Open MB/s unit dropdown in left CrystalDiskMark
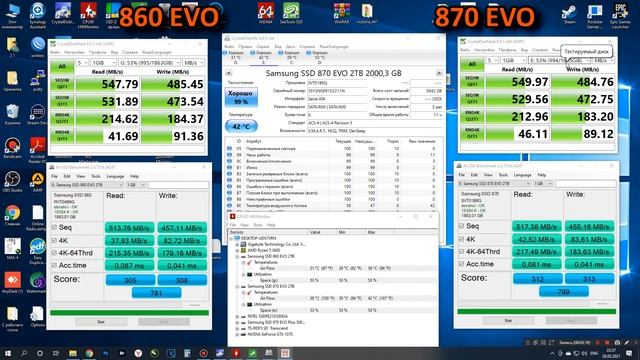 (x=193, y=62)
